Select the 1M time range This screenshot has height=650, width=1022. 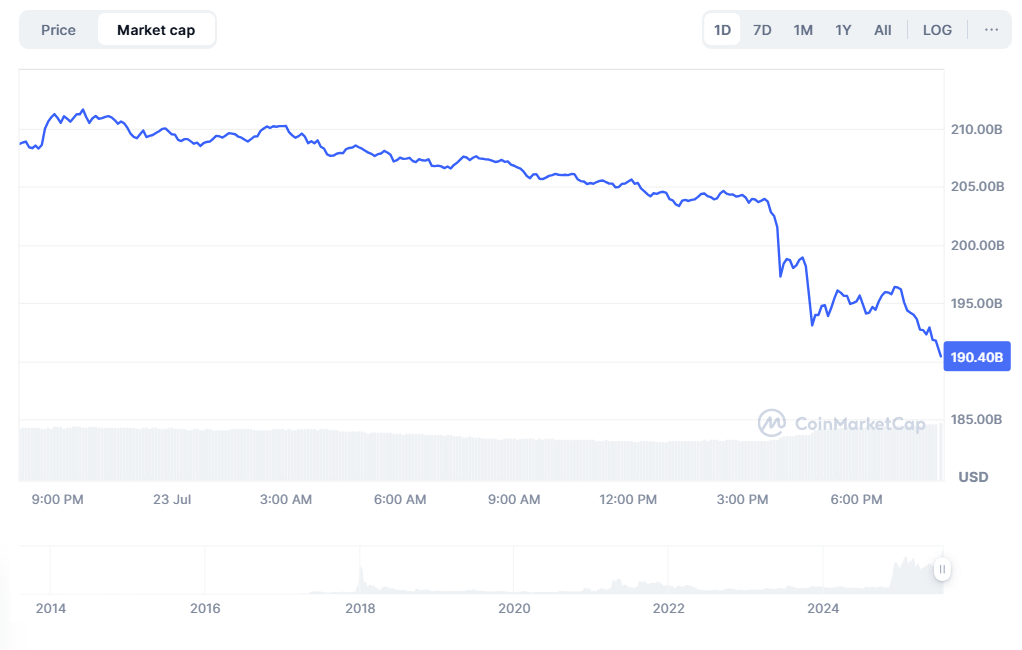pyautogui.click(x=802, y=29)
